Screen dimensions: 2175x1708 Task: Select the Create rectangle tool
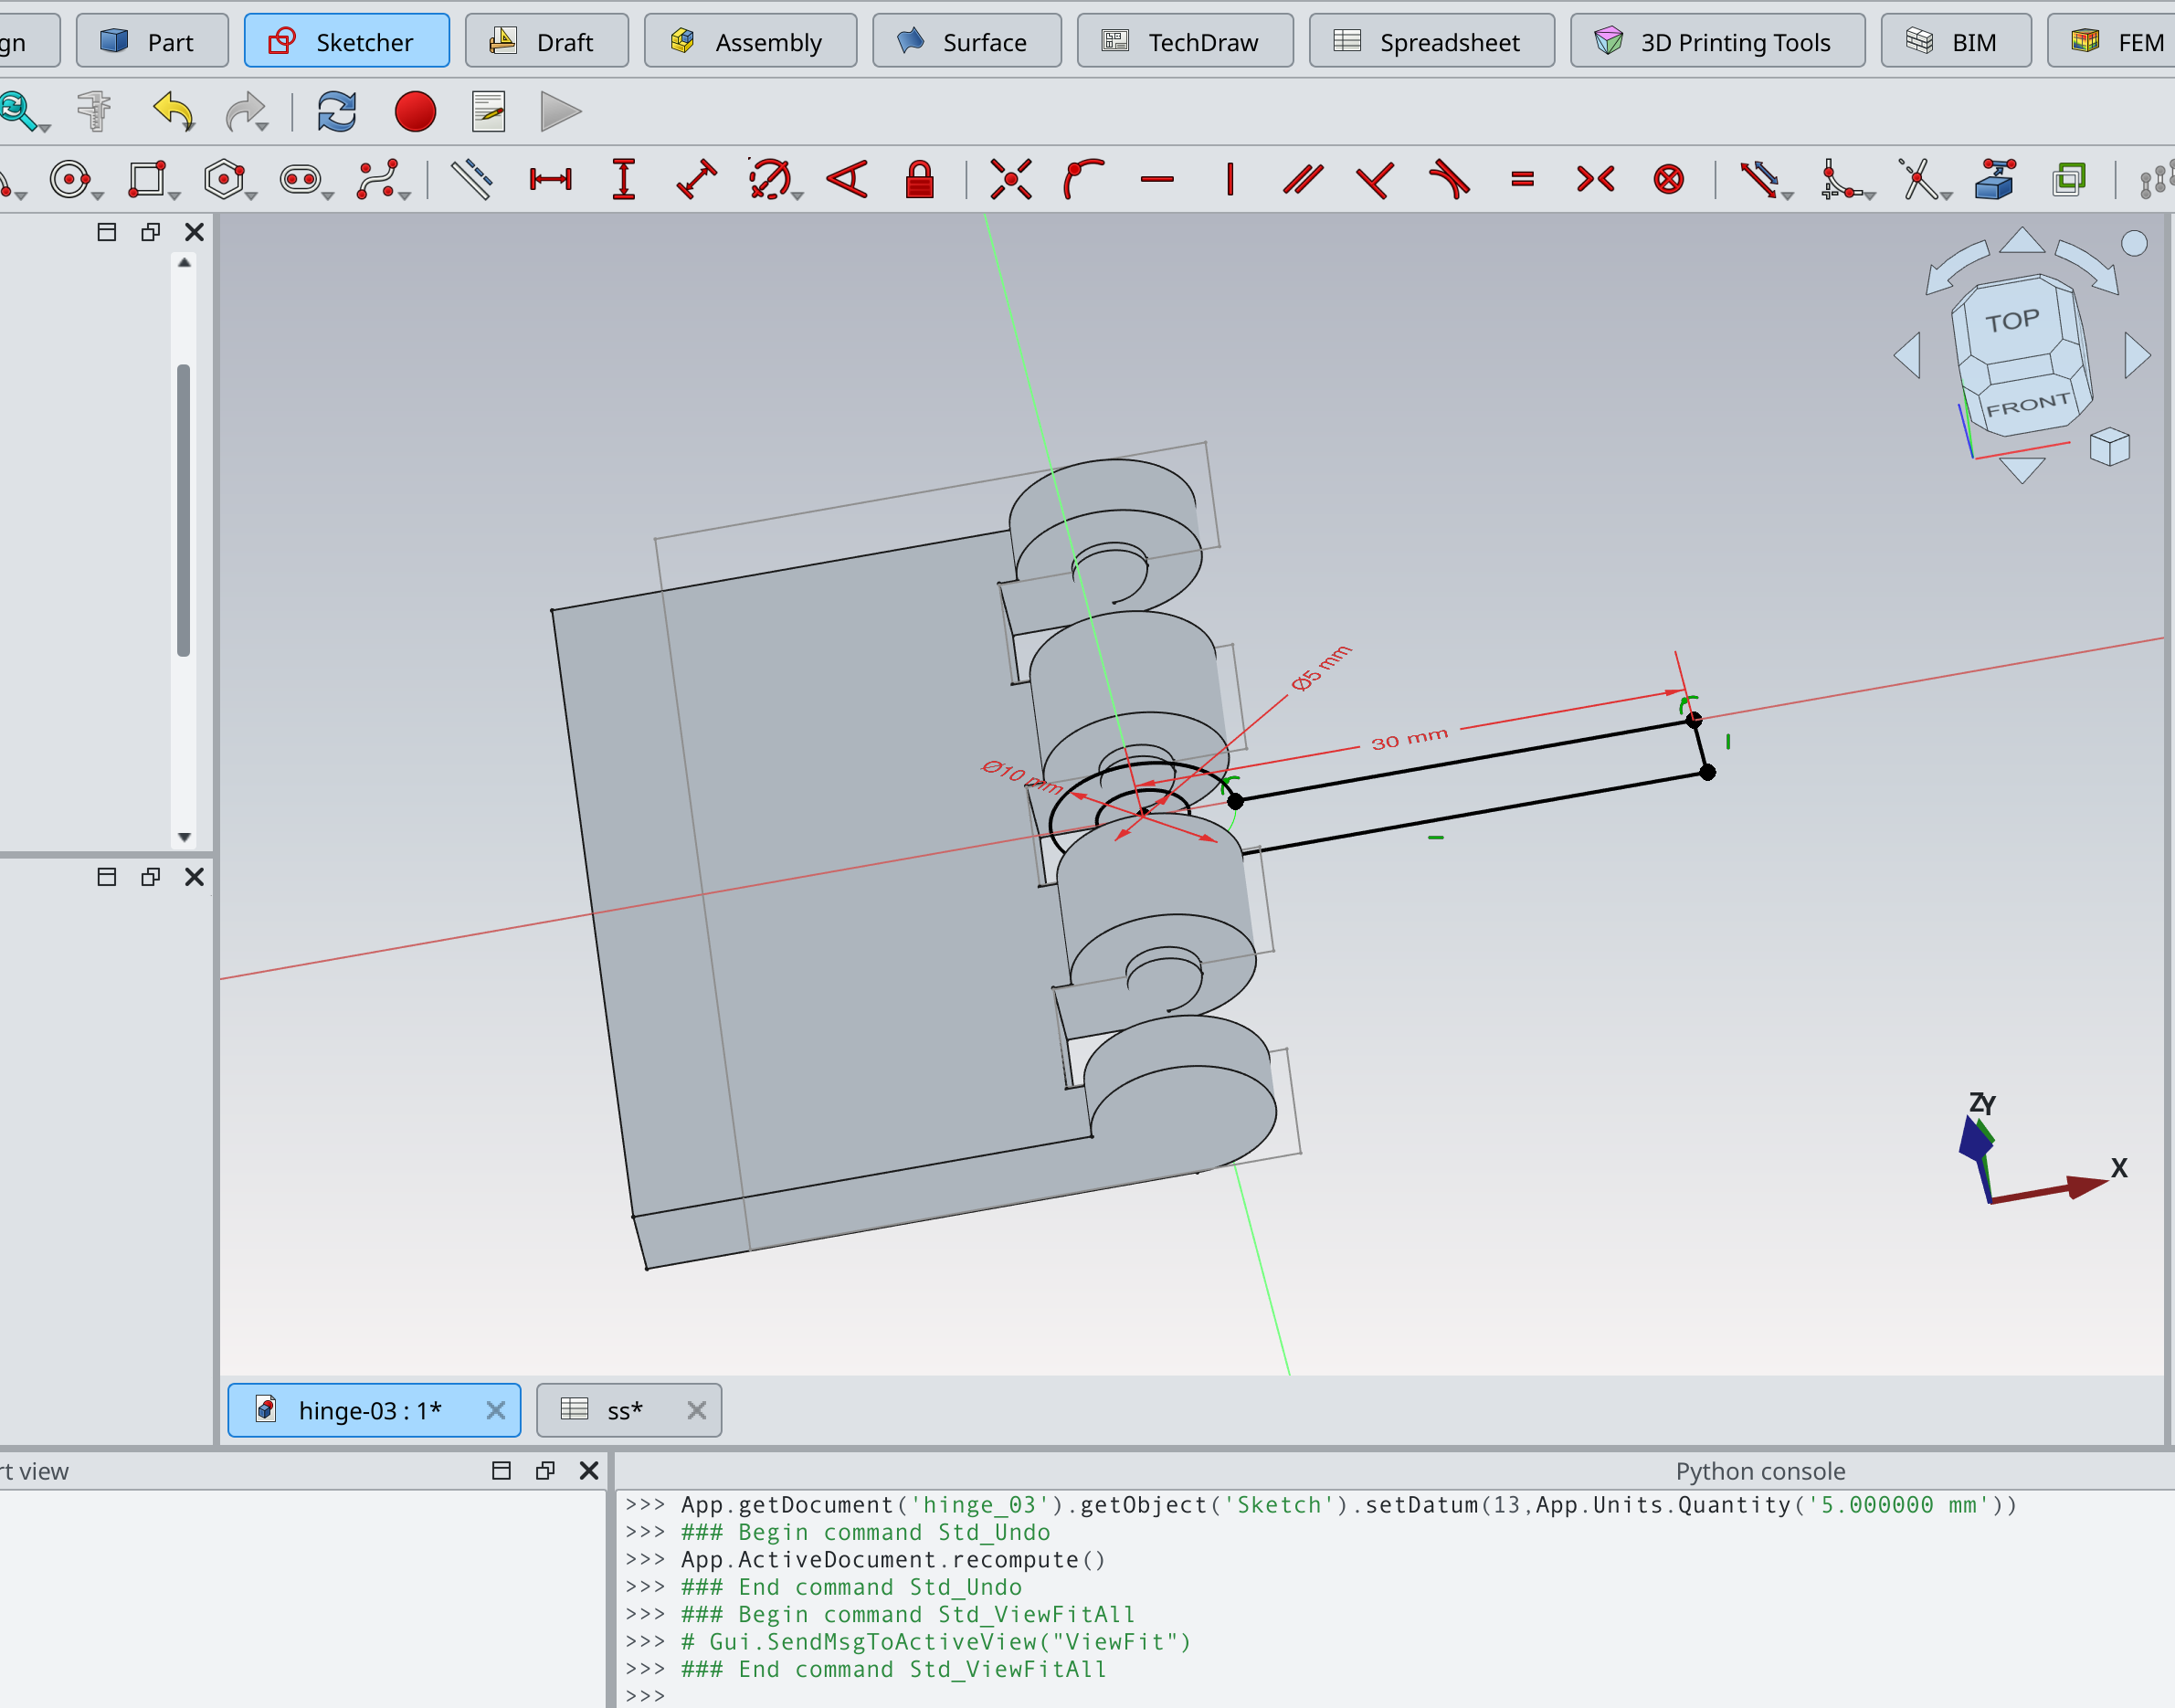(147, 180)
